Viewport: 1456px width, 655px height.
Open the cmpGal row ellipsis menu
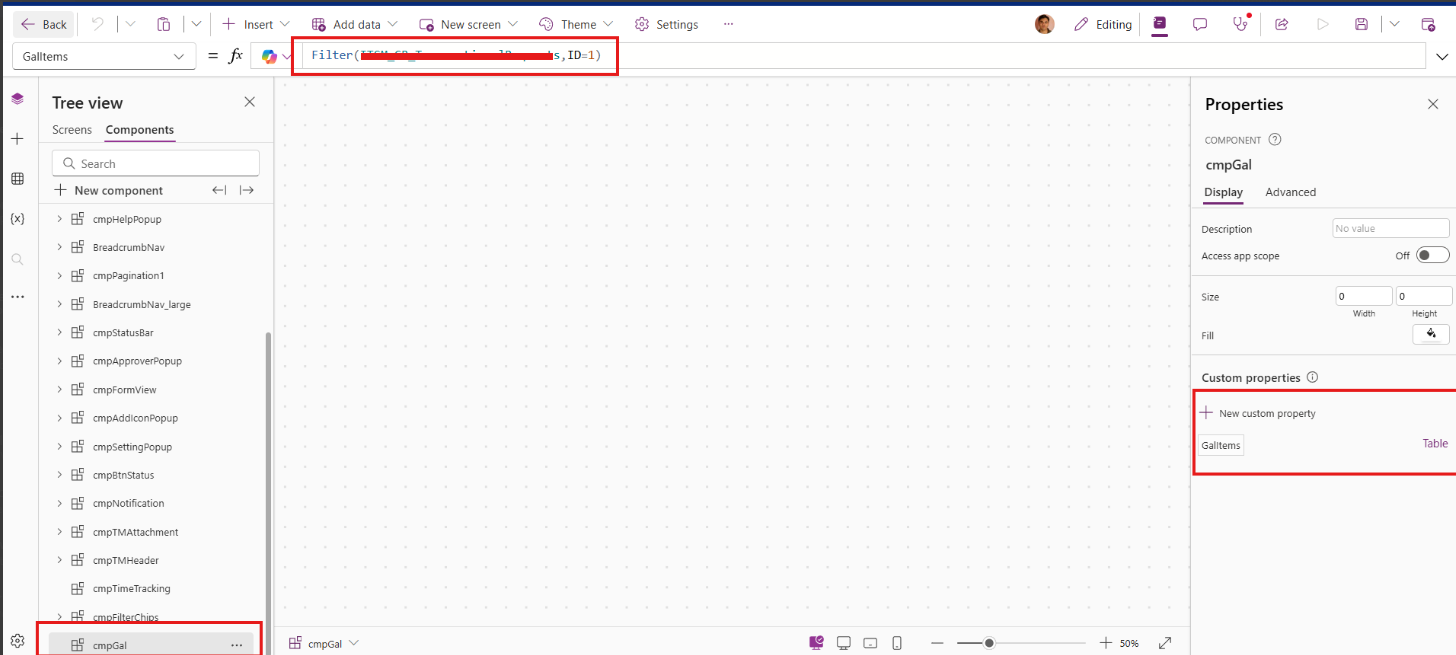[x=237, y=645]
